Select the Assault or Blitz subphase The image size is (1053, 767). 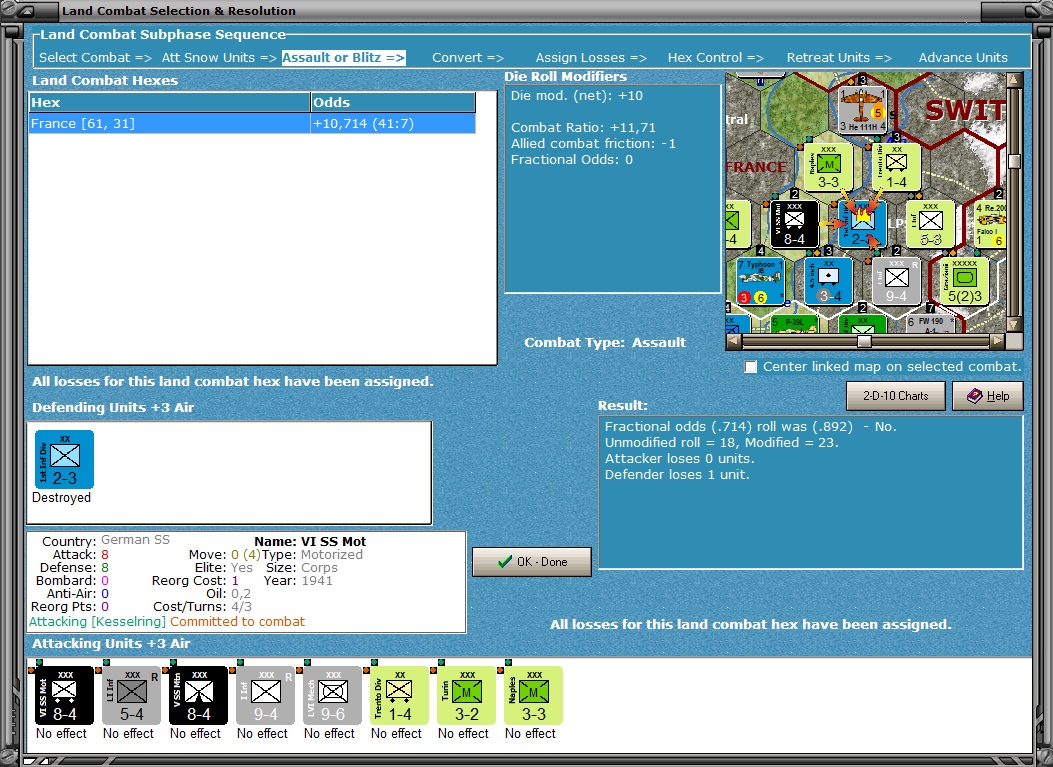pos(343,58)
